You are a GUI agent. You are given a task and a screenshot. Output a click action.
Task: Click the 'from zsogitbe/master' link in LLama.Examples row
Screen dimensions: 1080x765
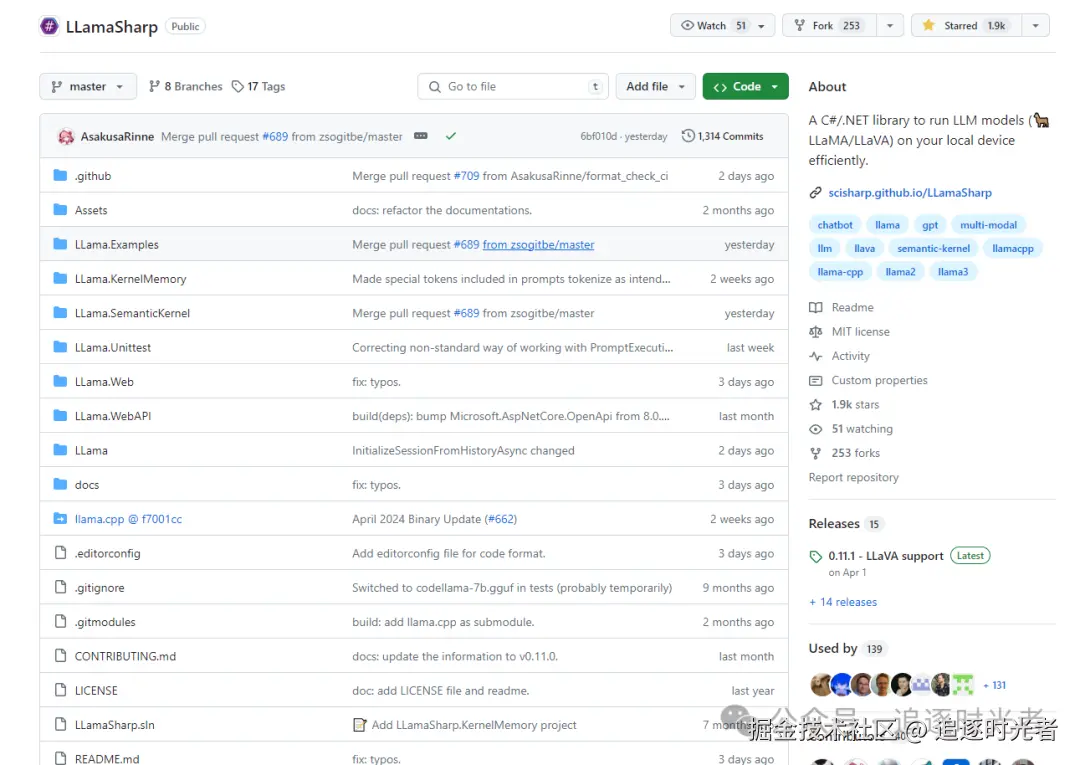[539, 244]
